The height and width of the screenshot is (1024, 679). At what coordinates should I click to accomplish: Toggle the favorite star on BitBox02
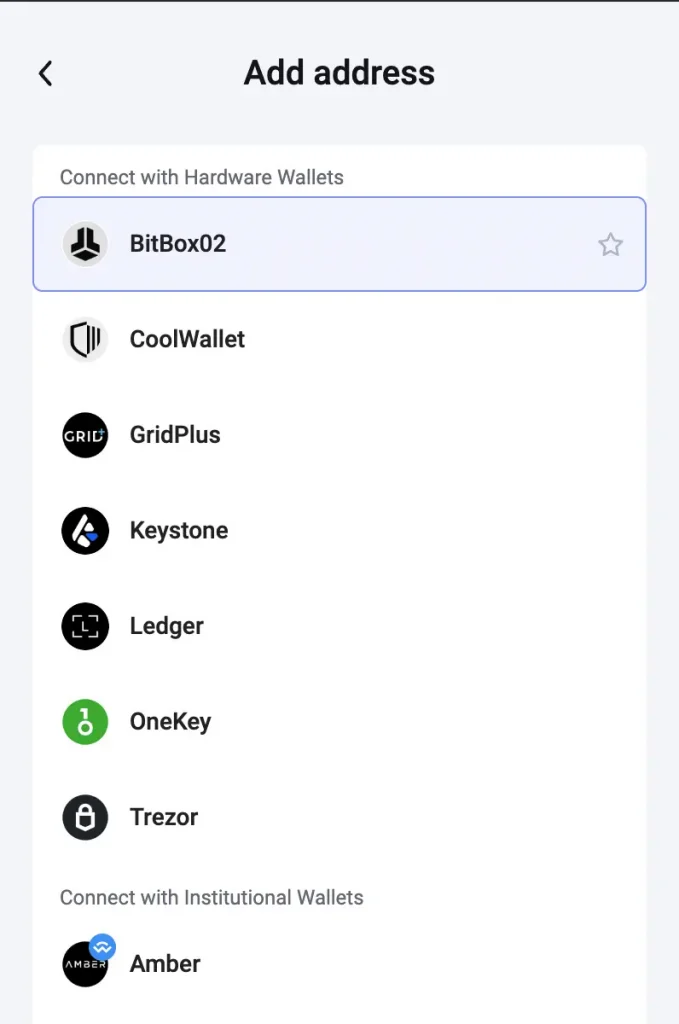[610, 244]
